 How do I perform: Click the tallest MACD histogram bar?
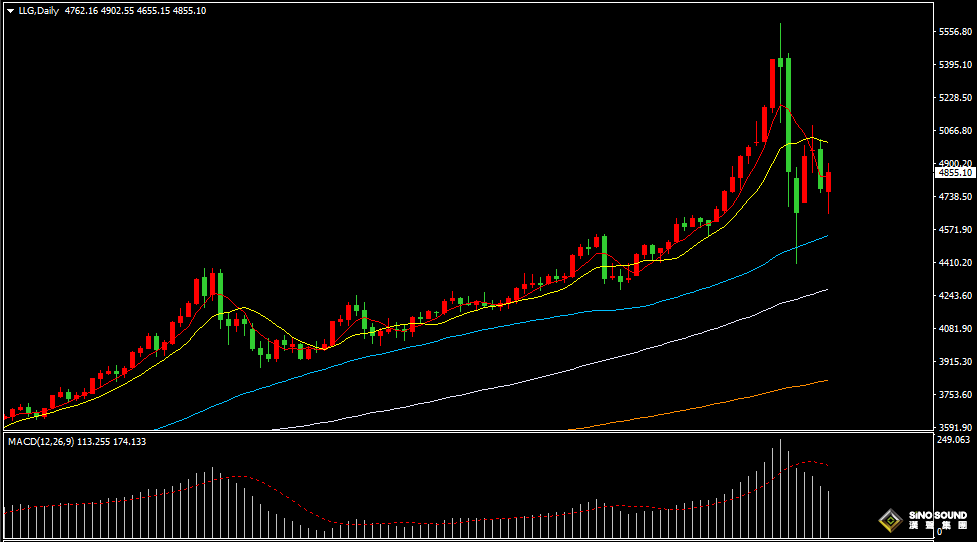tap(780, 485)
